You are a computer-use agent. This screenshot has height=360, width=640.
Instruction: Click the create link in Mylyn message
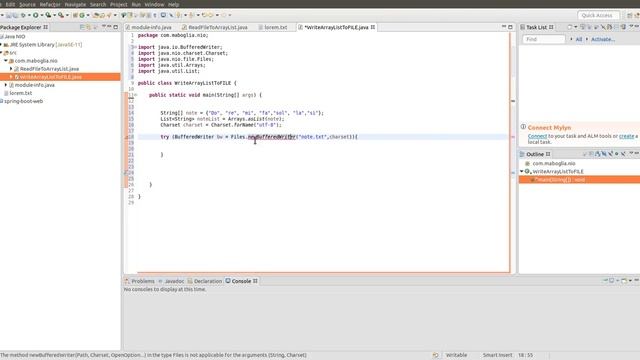(x=627, y=136)
